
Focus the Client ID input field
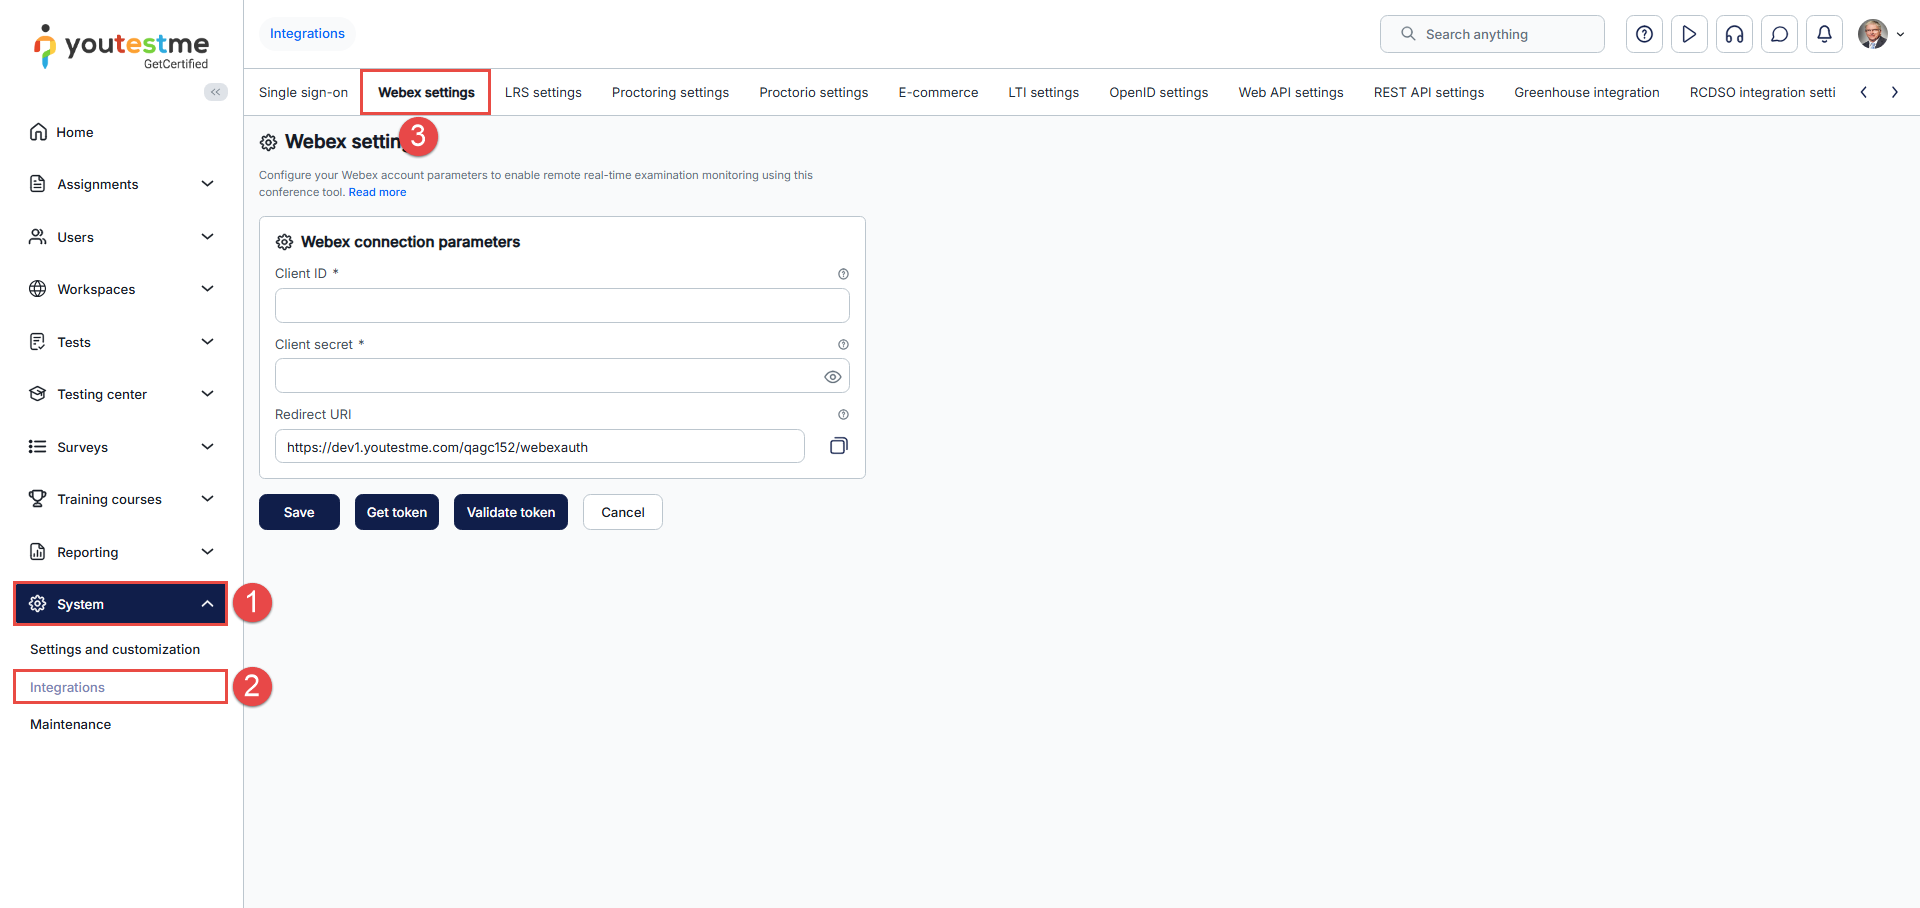(x=562, y=305)
